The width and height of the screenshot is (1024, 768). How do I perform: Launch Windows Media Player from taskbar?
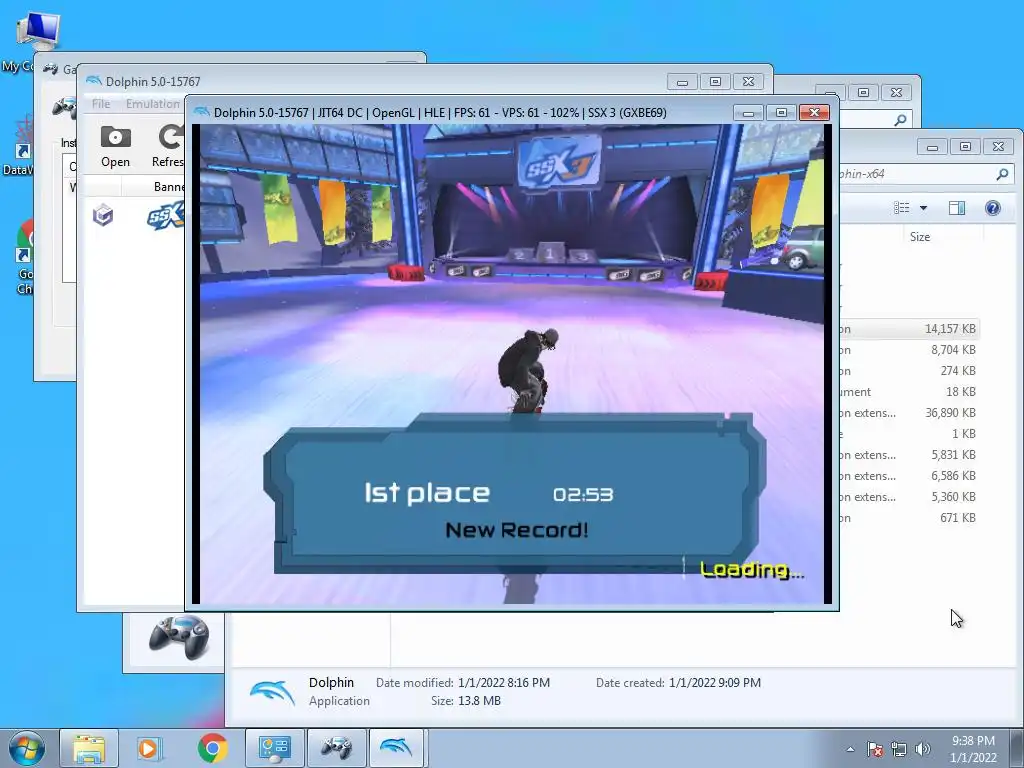coord(148,748)
